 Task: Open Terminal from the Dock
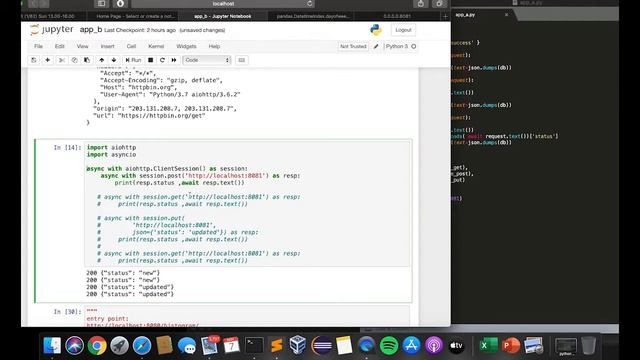[x=254, y=346]
